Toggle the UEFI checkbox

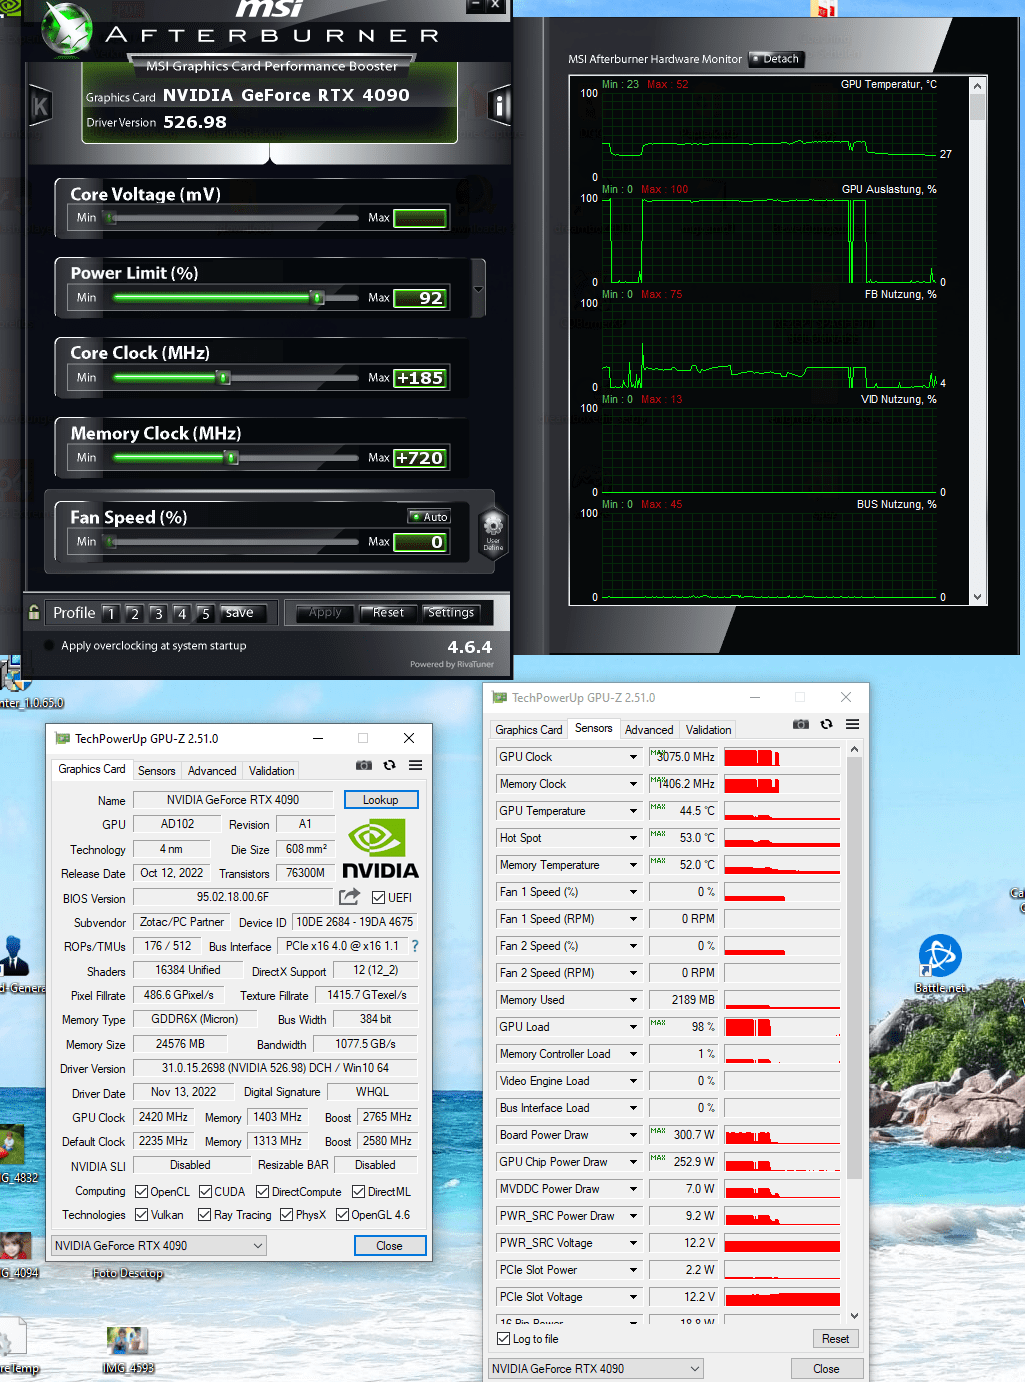click(379, 897)
